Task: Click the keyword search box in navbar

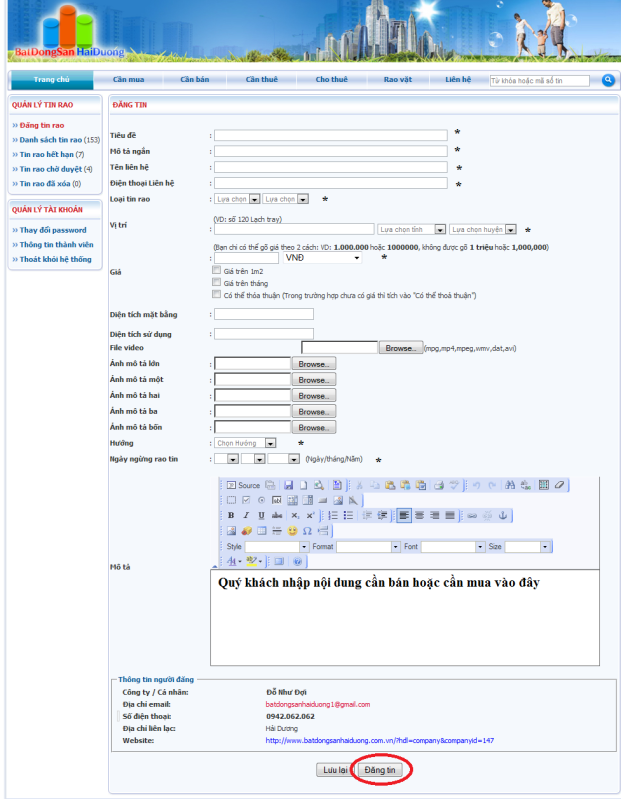Action: tap(539, 81)
